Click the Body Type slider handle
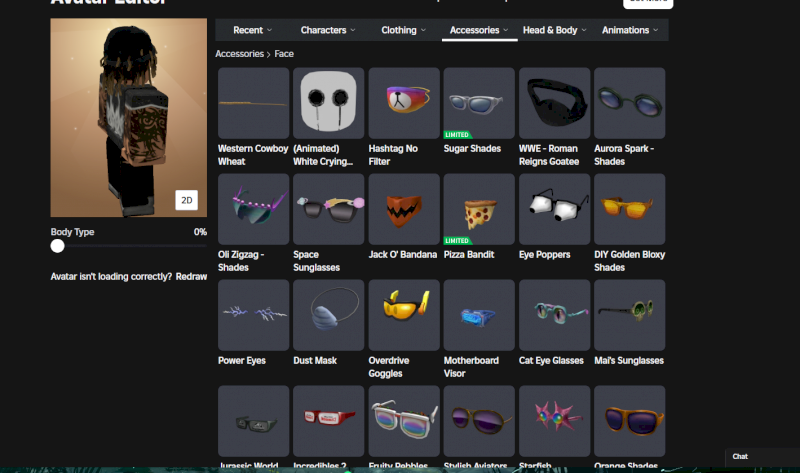The image size is (800, 473). point(58,246)
